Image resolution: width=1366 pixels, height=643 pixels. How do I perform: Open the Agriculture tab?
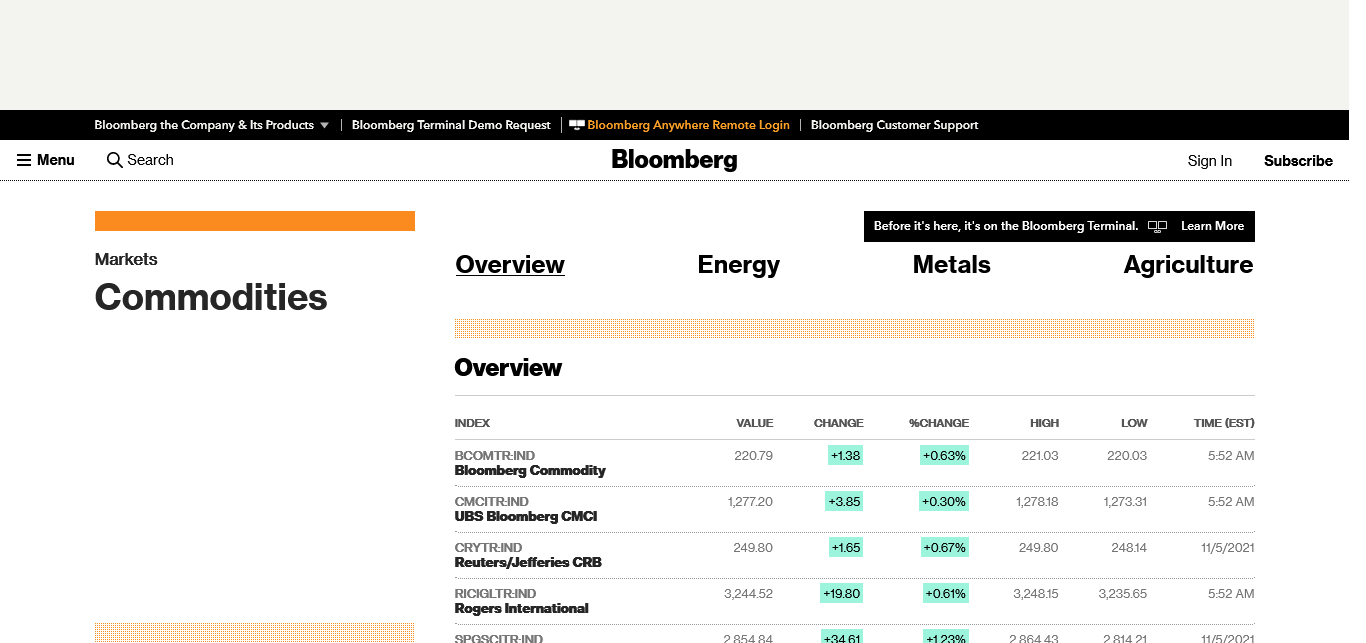[x=1187, y=265]
